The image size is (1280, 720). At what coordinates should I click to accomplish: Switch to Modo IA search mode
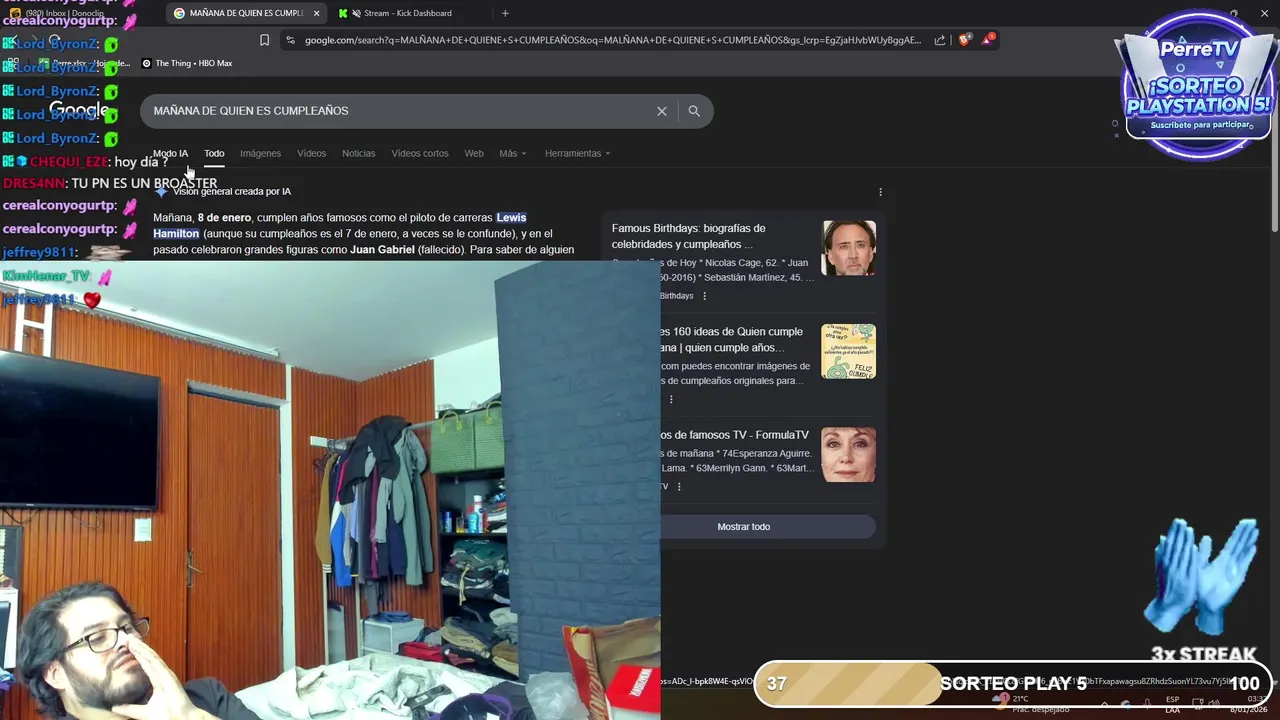170,153
